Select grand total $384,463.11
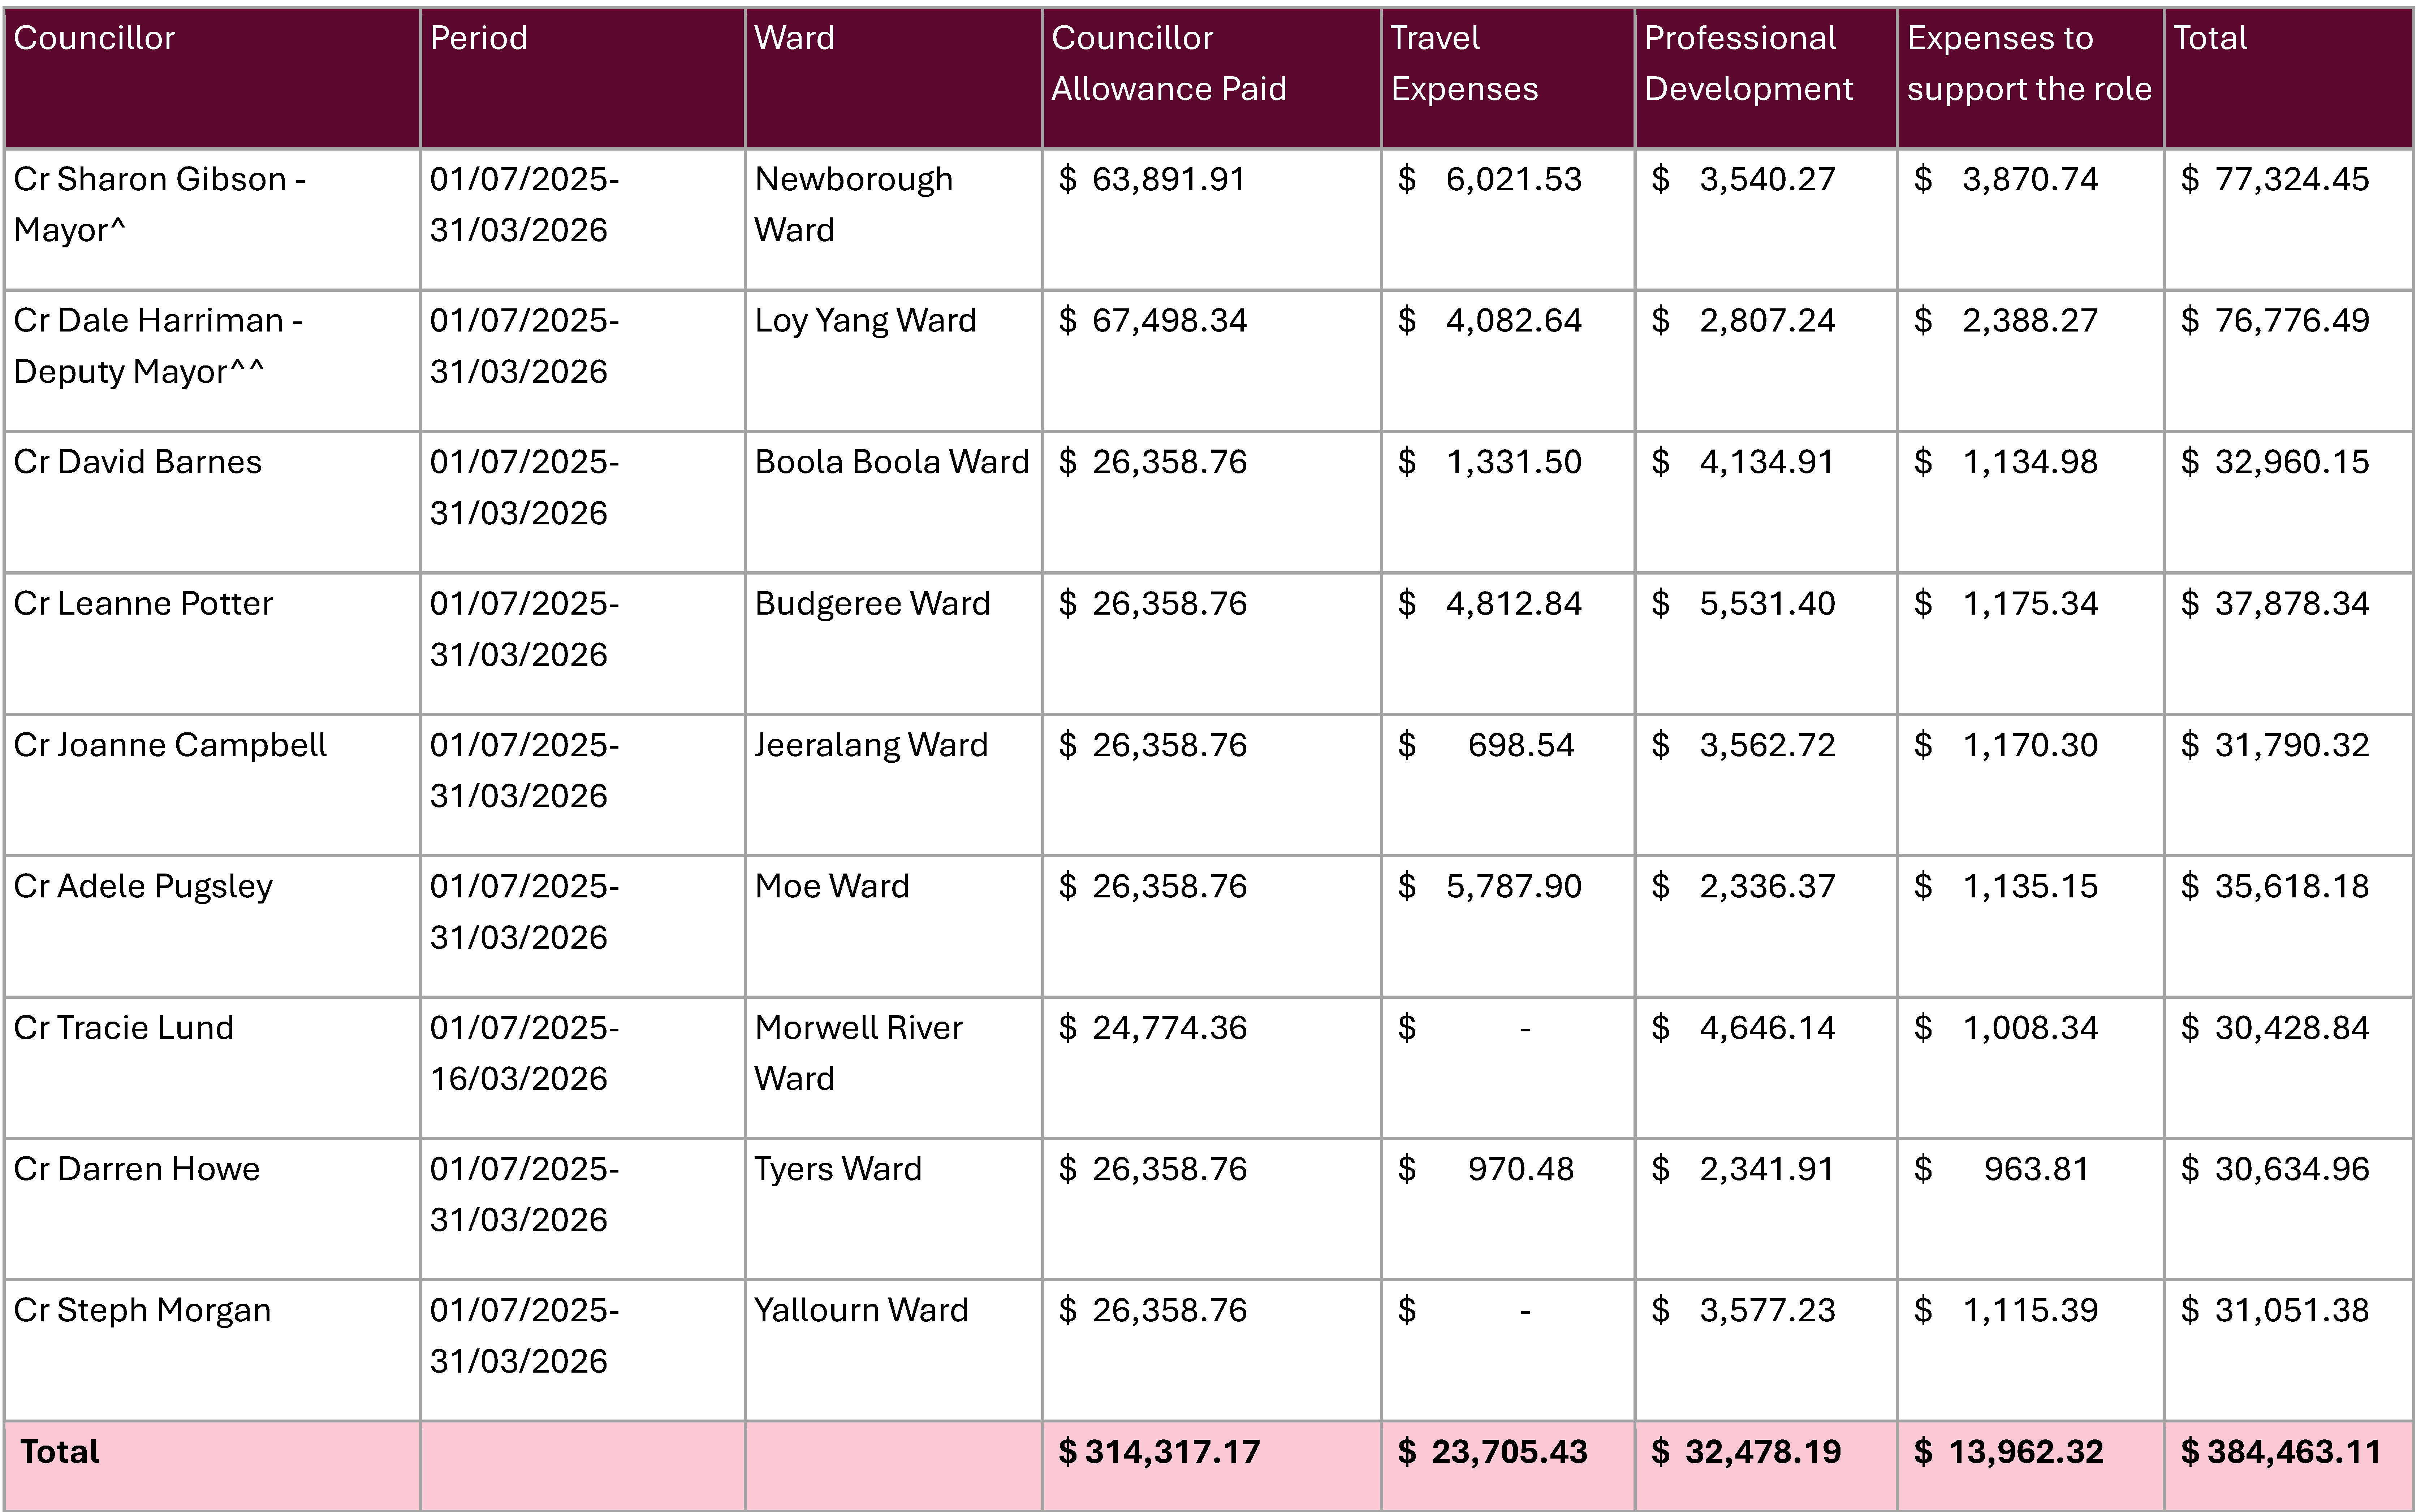Screen dimensions: 2421x1512 point(2281,1452)
